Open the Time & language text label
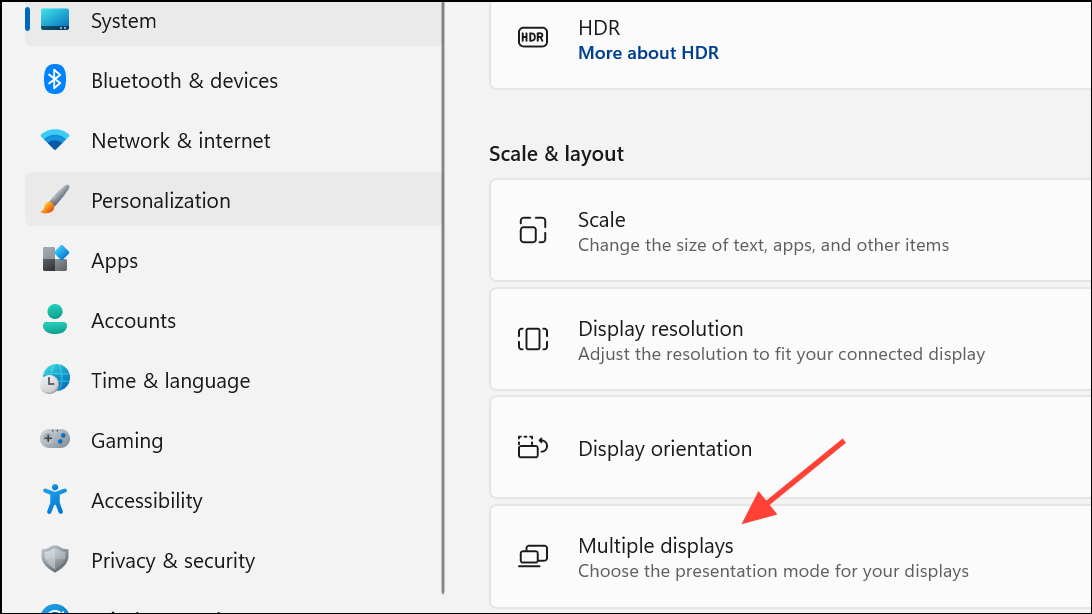 (x=170, y=381)
